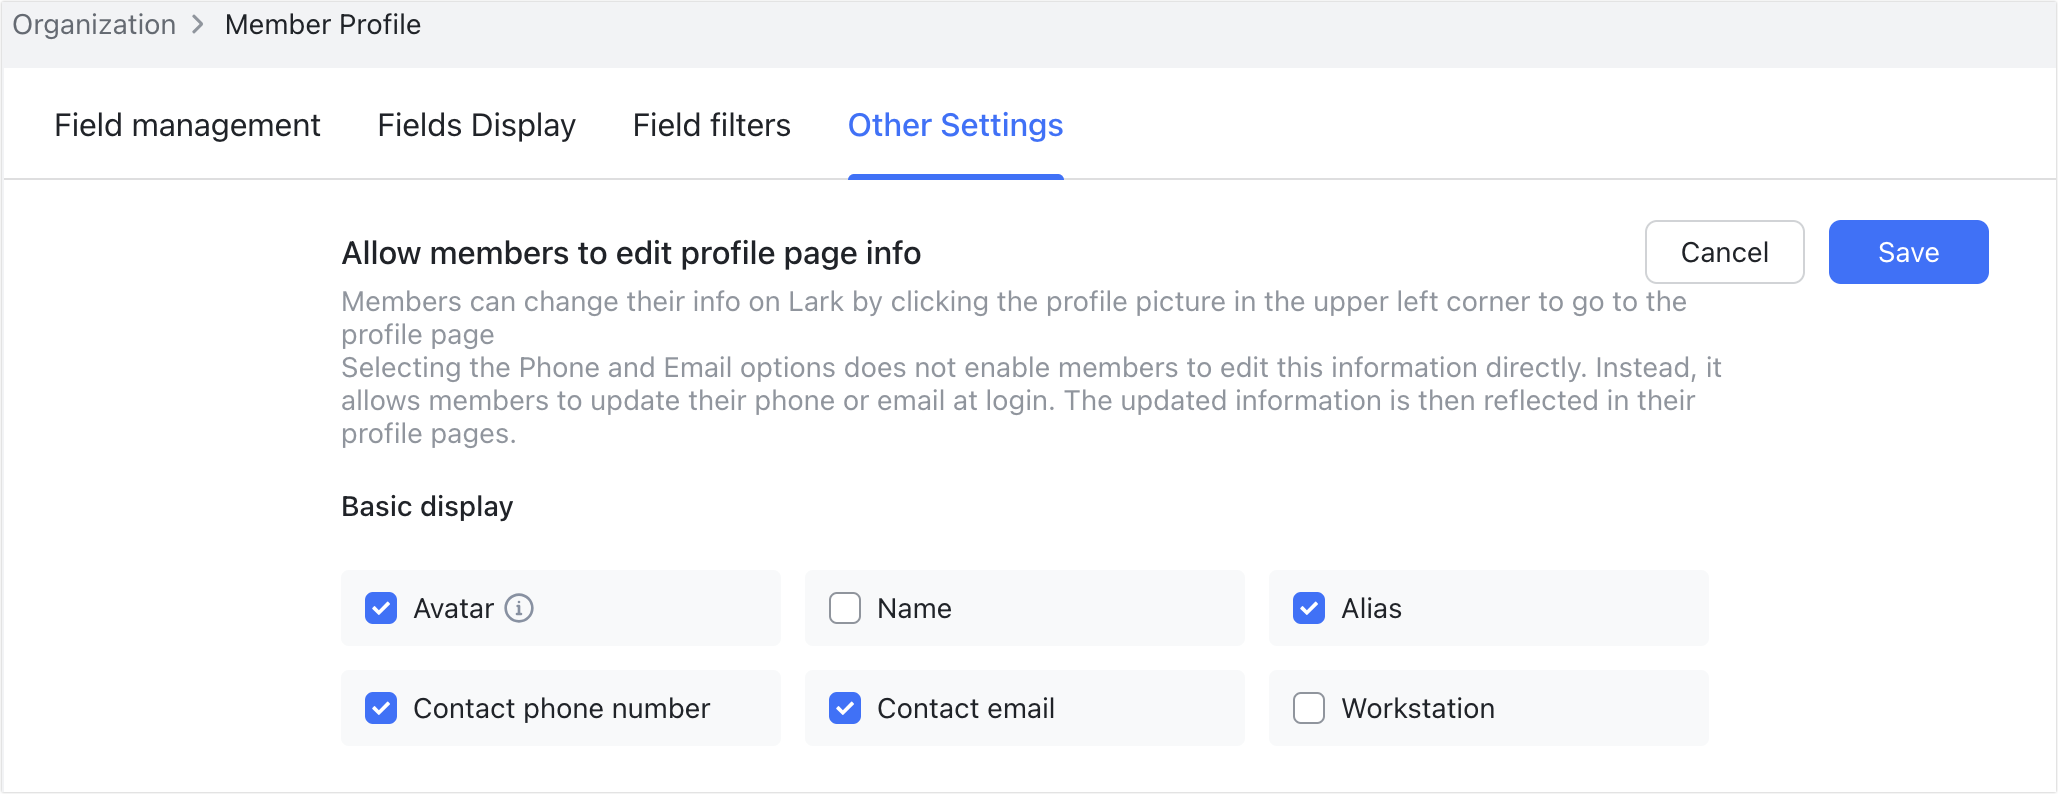Enable the Workstation checkbox
The image size is (2058, 794).
(1308, 708)
